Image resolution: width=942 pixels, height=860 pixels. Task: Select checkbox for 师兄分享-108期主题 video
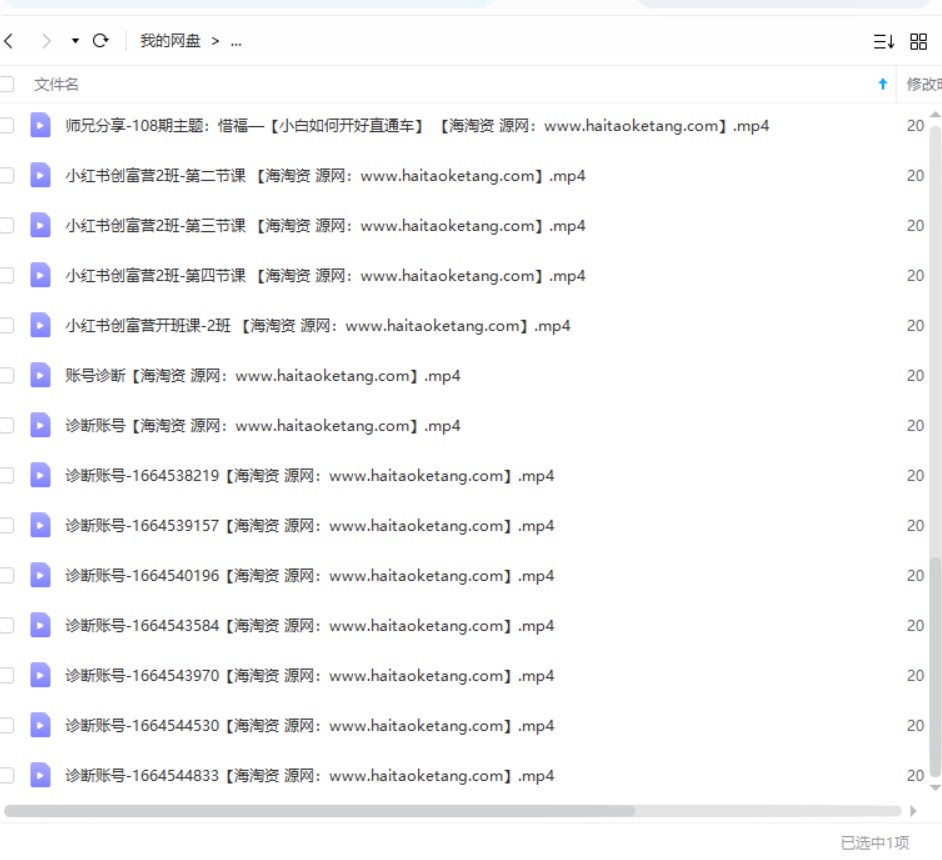click(x=7, y=126)
